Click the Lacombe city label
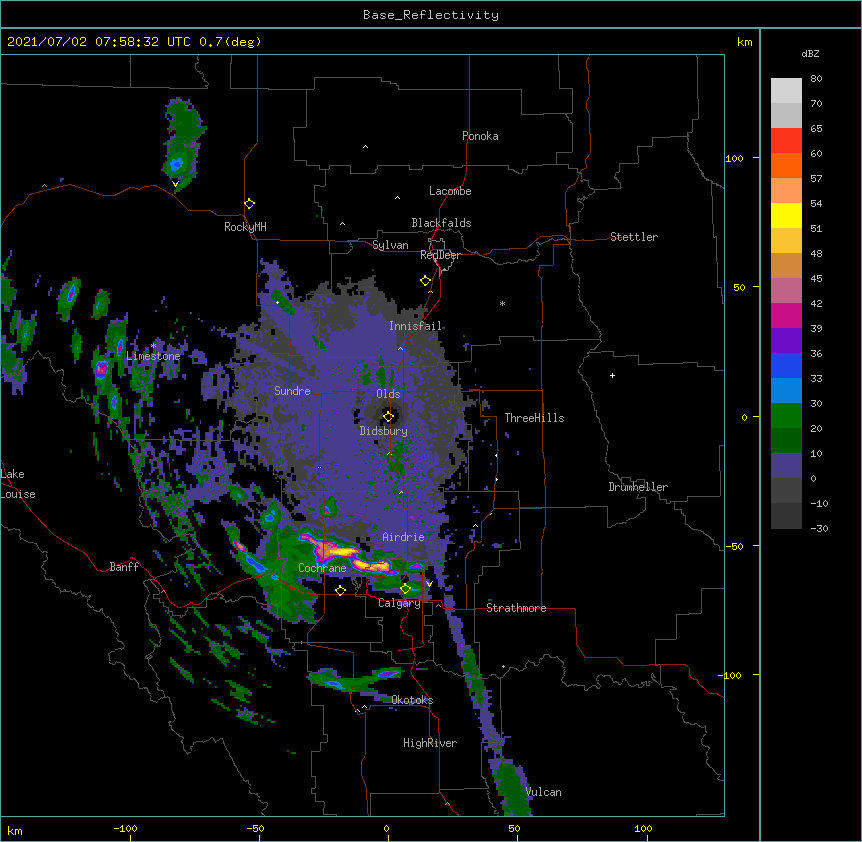Viewport: 862px width, 842px height. pos(450,191)
